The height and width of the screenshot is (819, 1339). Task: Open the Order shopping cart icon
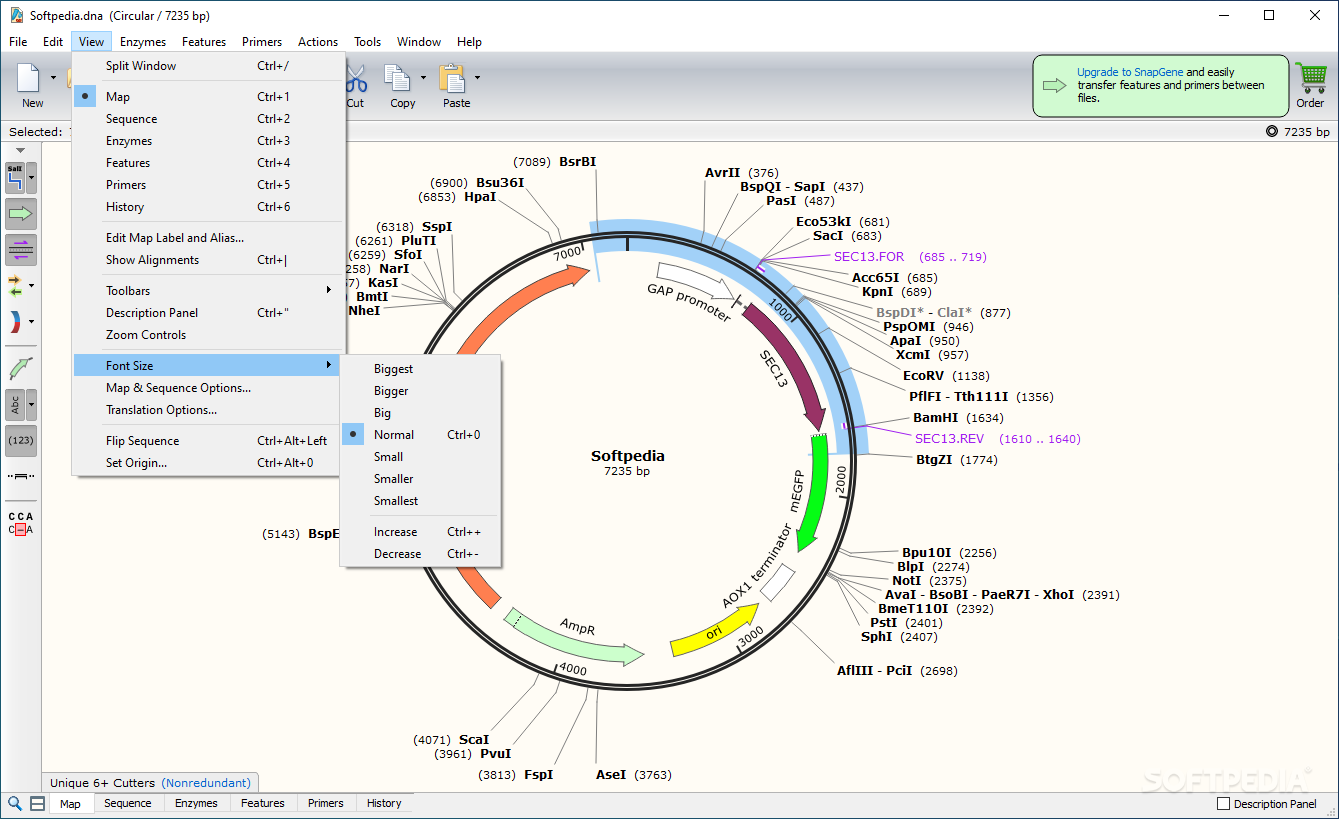point(1310,78)
